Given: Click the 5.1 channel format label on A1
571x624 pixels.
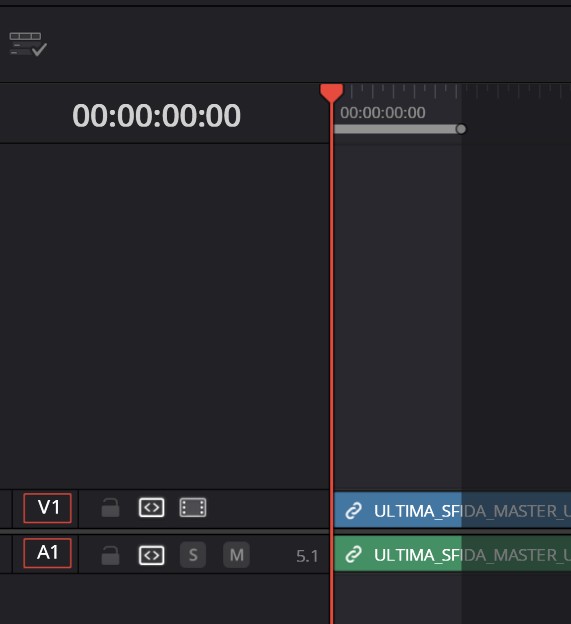Looking at the screenshot, I should click(307, 556).
